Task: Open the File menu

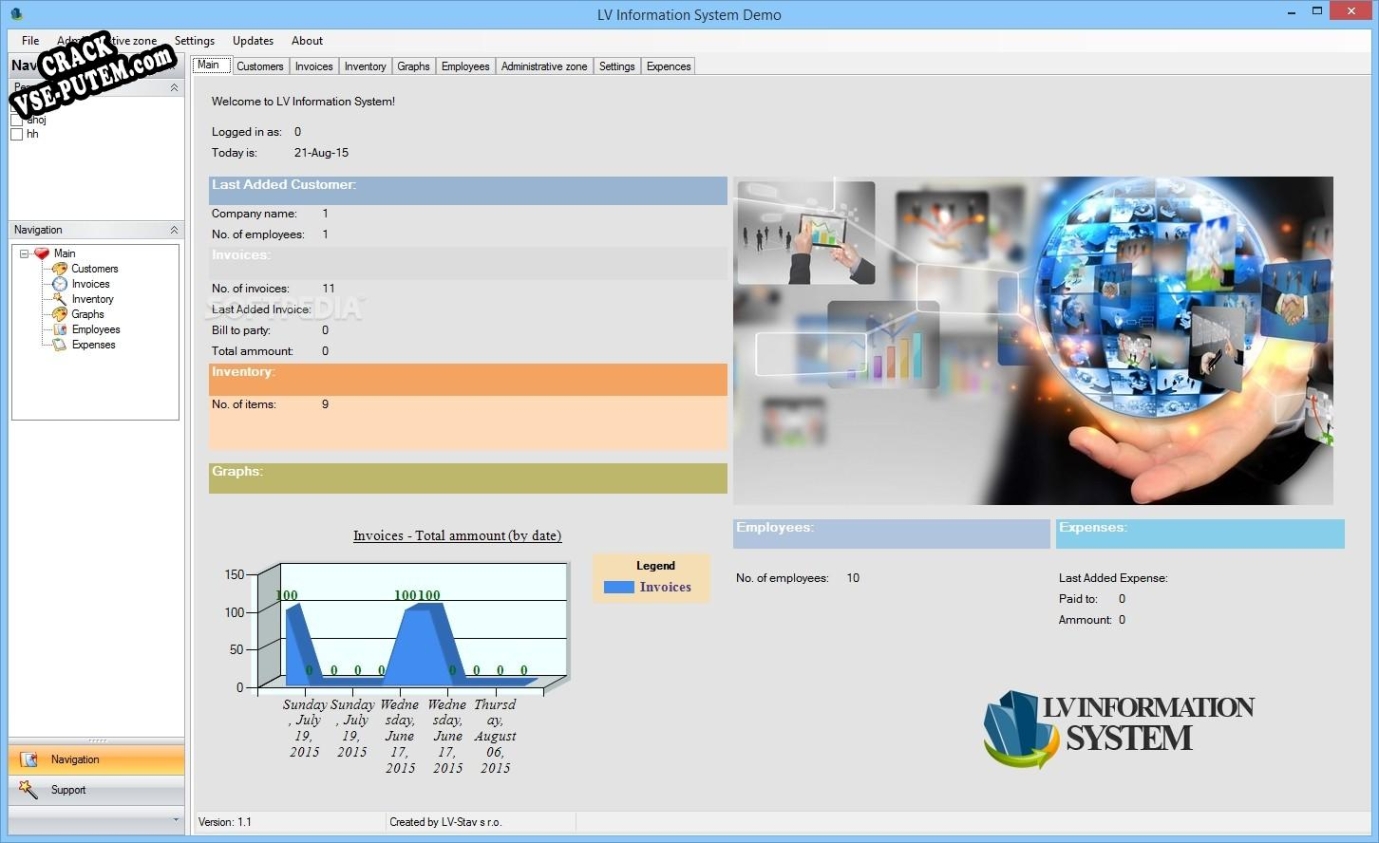Action: click(30, 41)
